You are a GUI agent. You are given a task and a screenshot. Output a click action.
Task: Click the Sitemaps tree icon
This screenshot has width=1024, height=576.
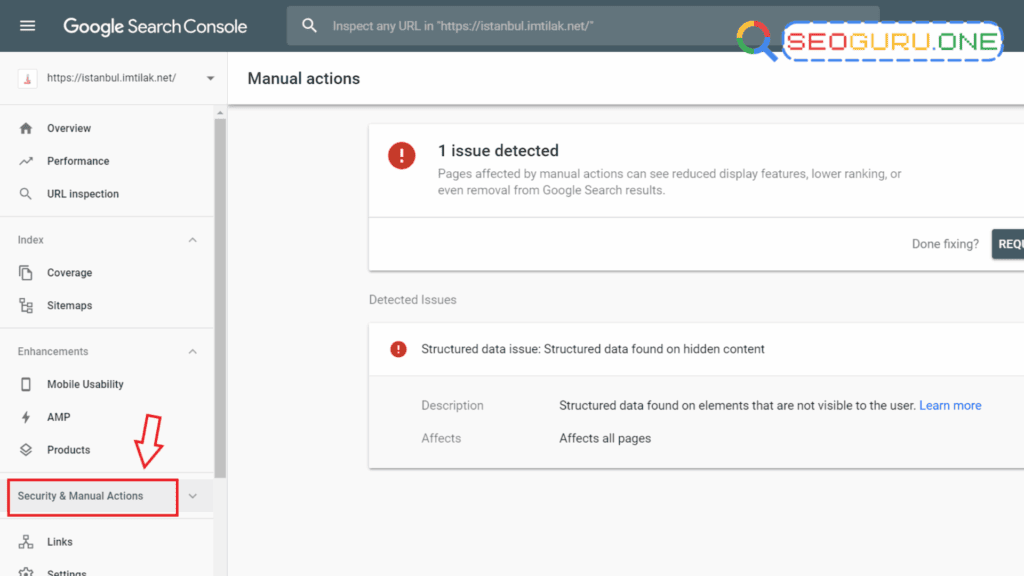point(25,306)
